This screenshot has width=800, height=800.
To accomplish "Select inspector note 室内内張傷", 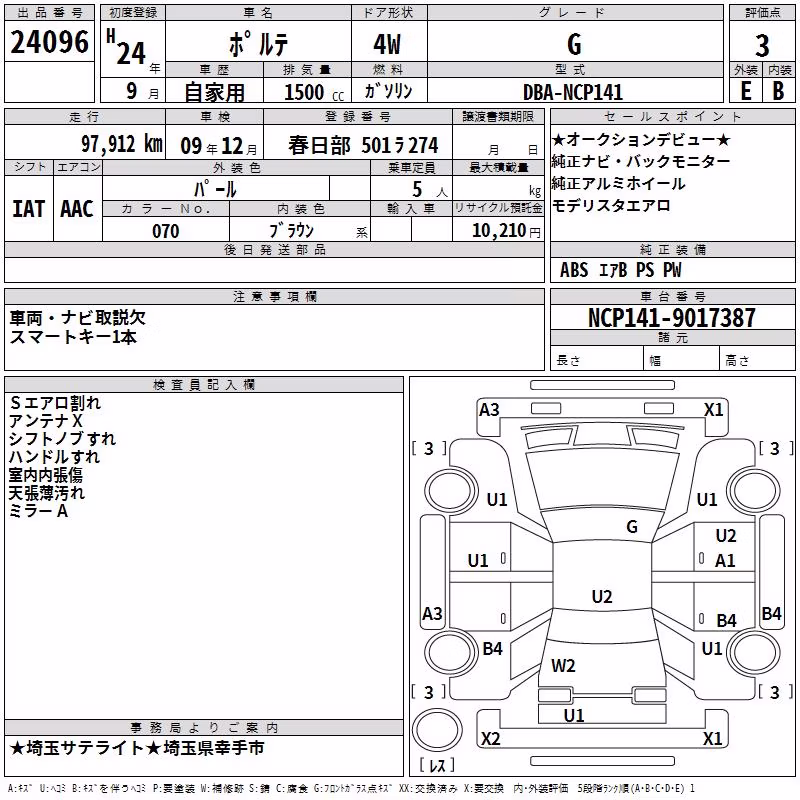I will coord(45,475).
